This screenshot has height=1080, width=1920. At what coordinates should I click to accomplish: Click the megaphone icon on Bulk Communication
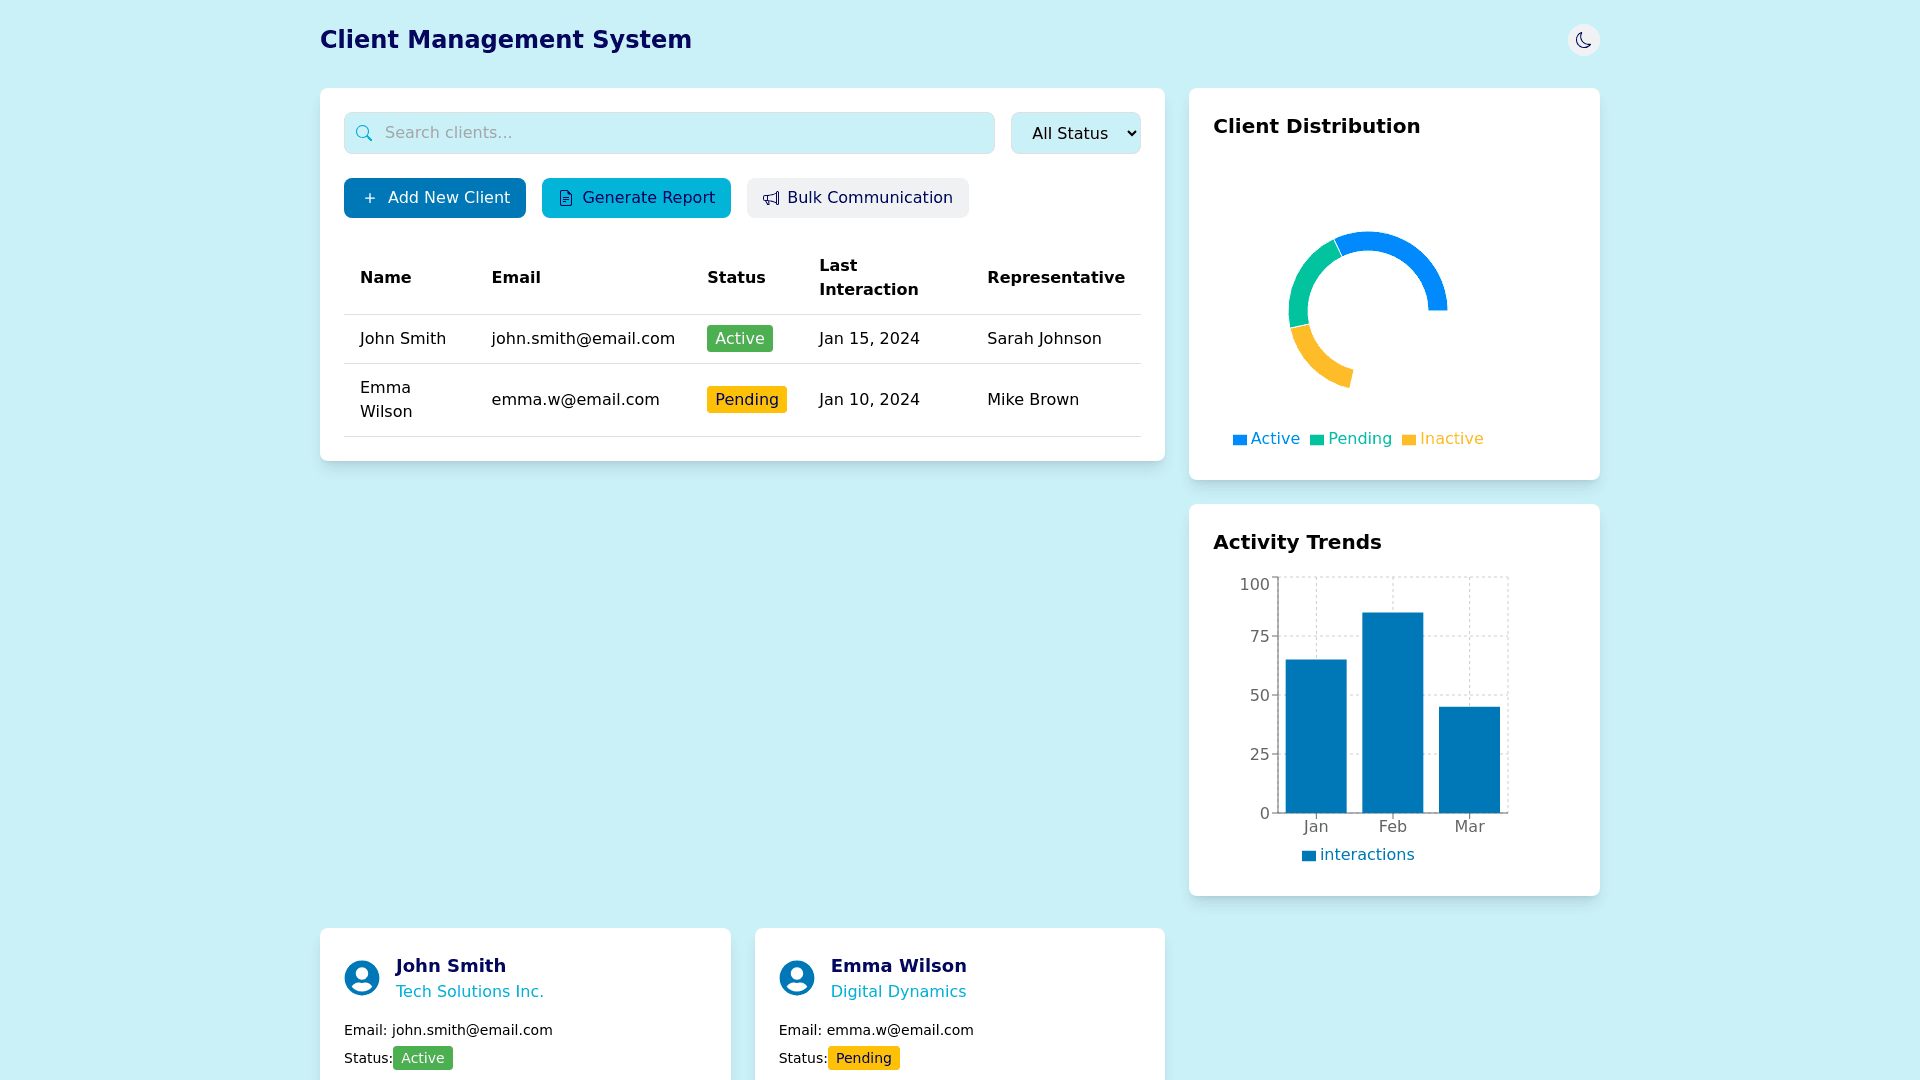tap(771, 198)
